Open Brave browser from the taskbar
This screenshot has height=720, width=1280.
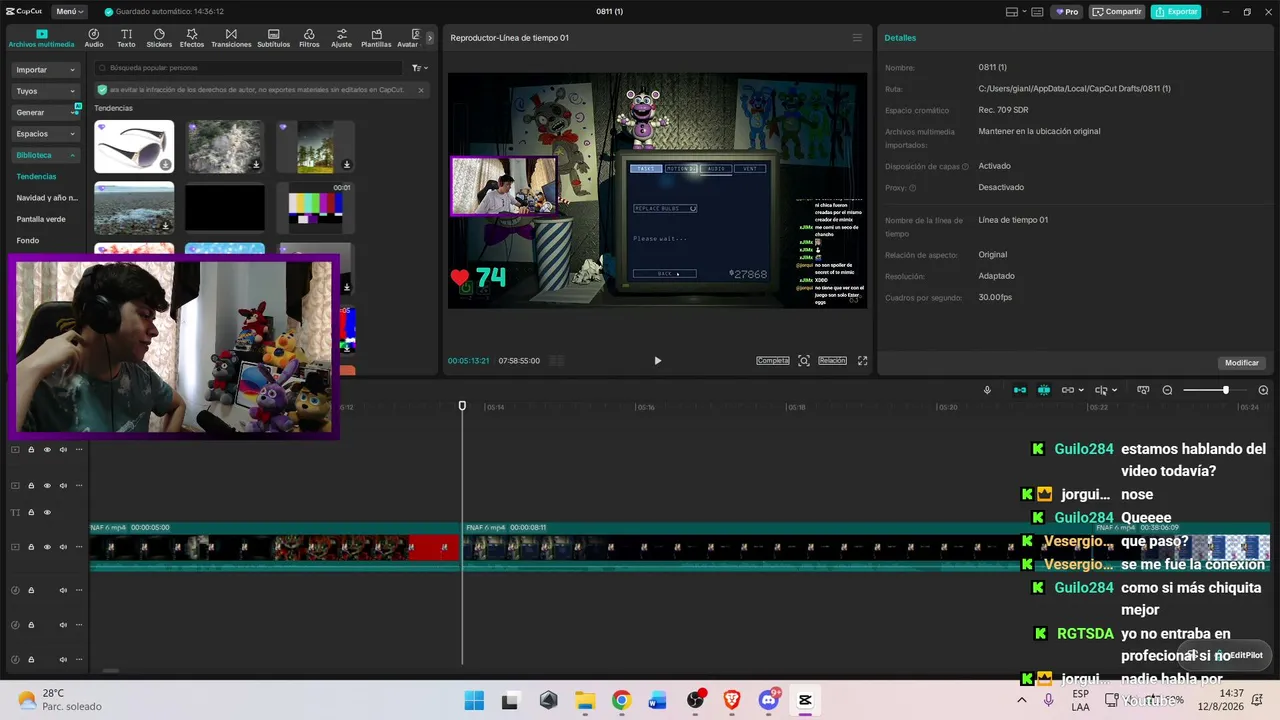732,700
